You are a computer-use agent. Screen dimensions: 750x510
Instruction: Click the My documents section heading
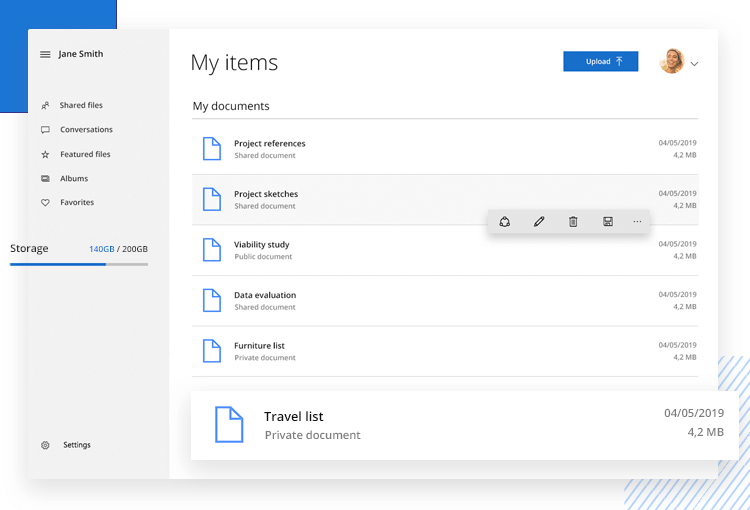click(231, 106)
